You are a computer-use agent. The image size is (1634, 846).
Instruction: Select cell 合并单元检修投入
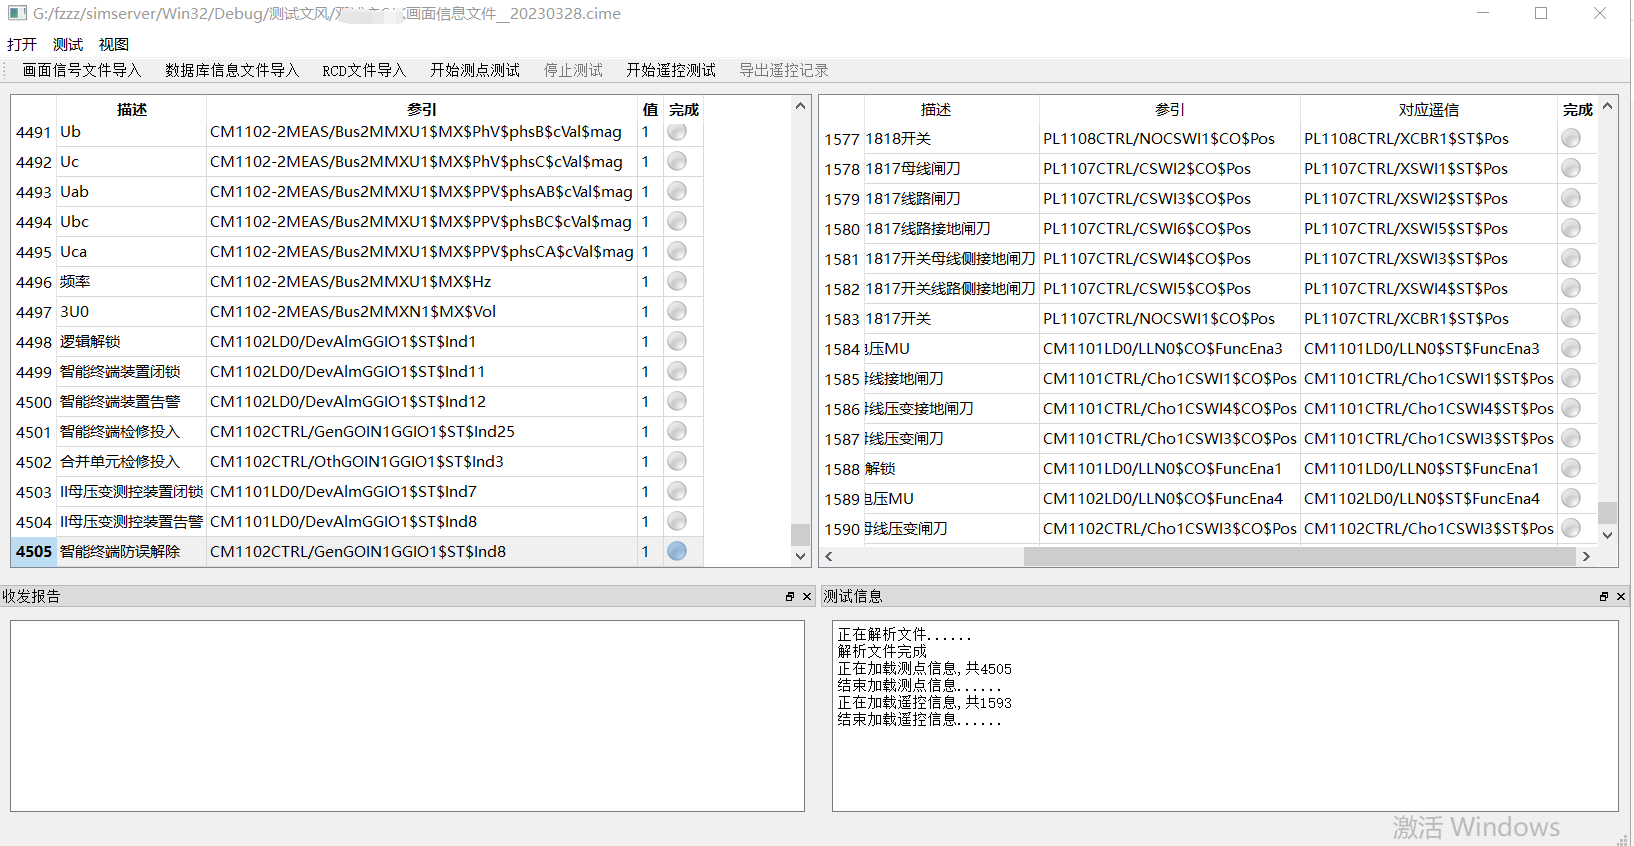click(x=131, y=462)
